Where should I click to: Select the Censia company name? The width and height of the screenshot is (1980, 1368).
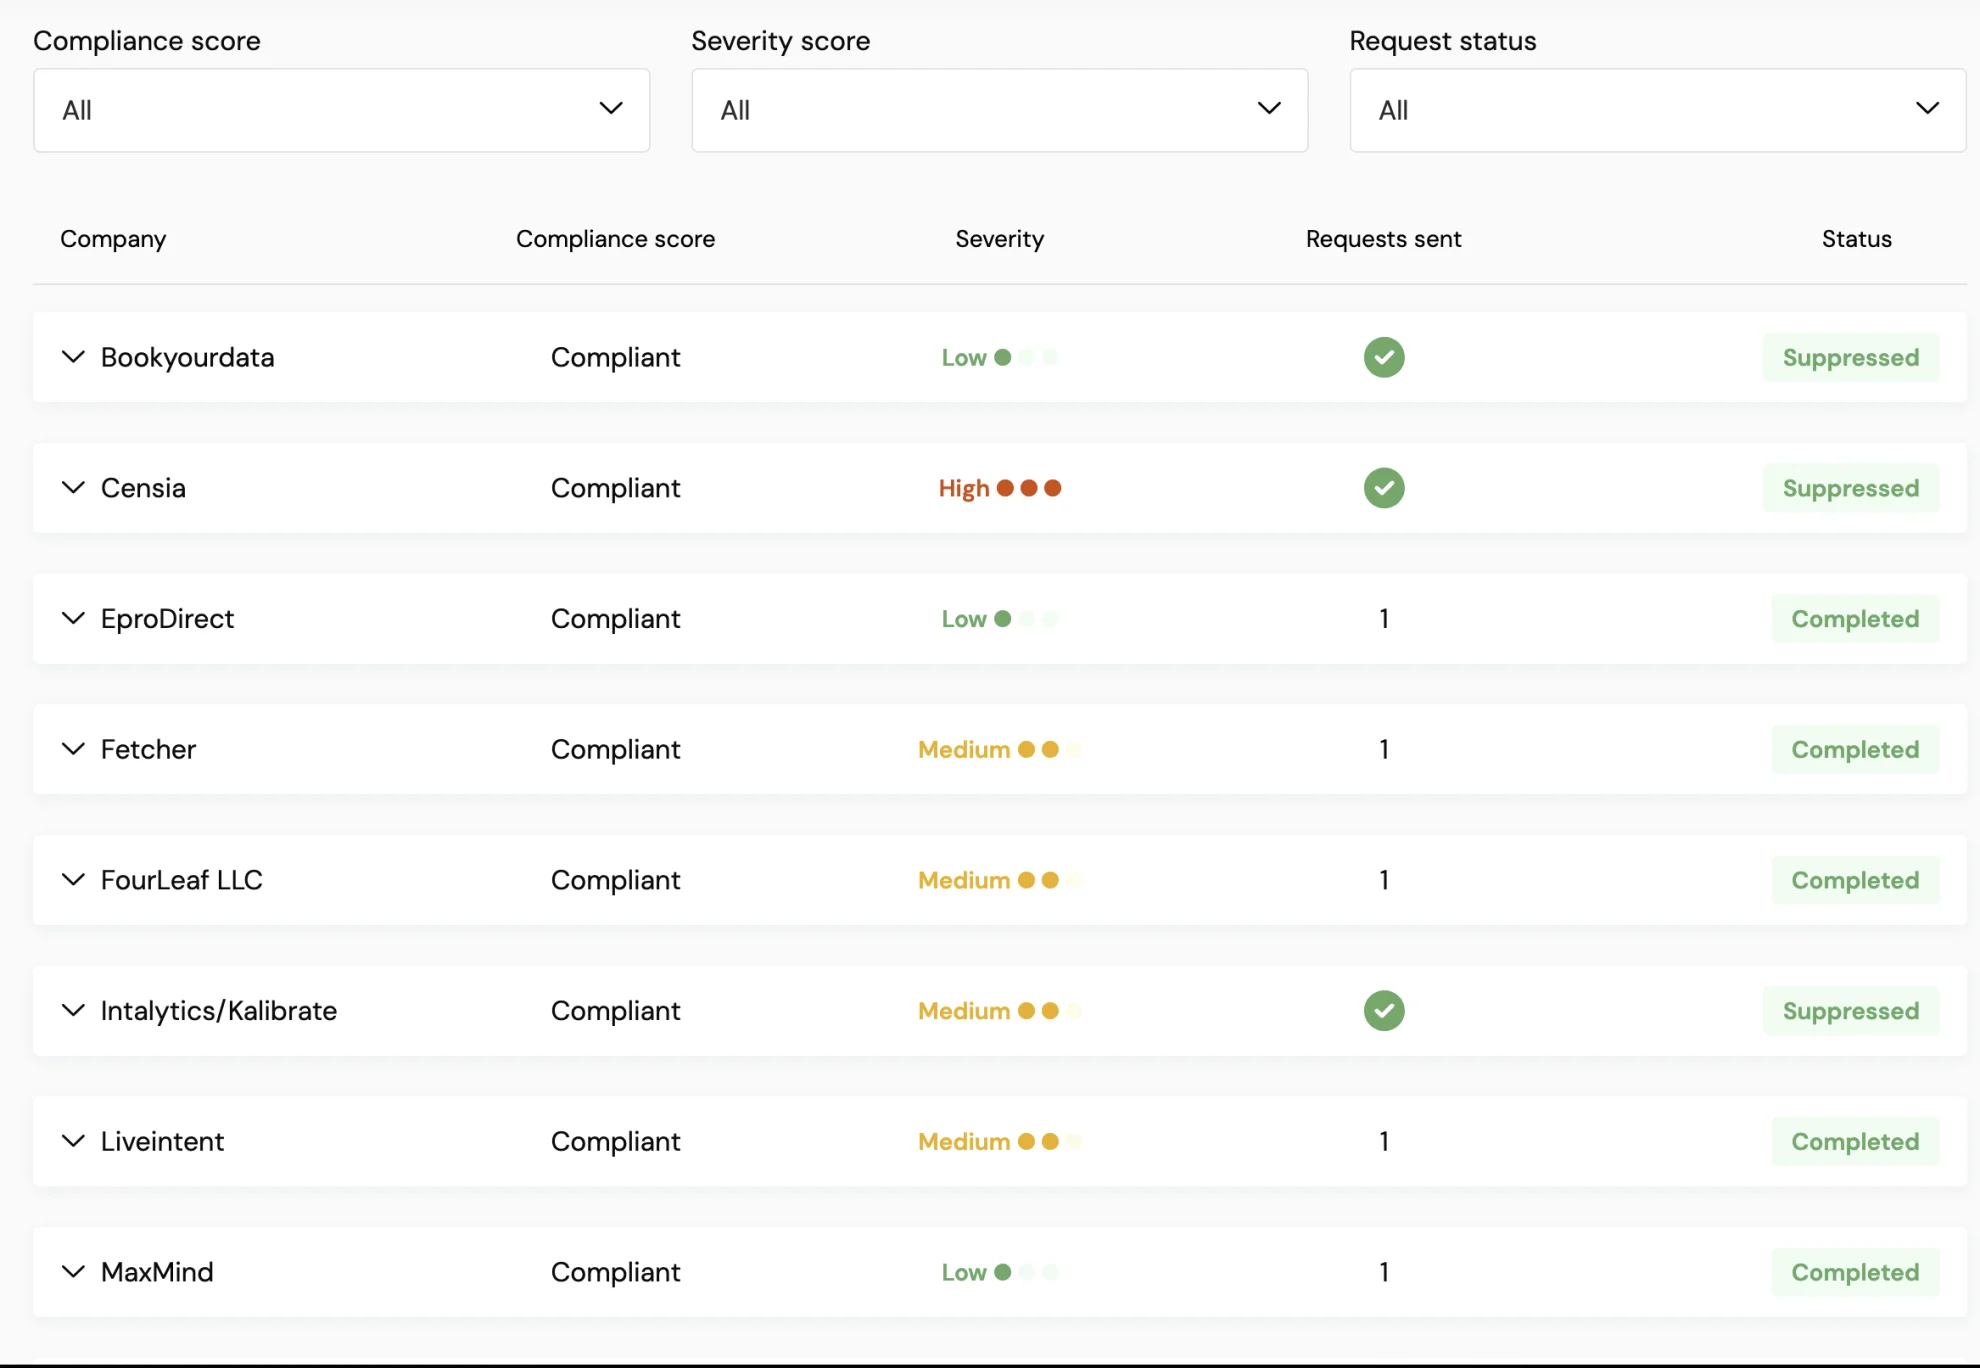(x=143, y=488)
